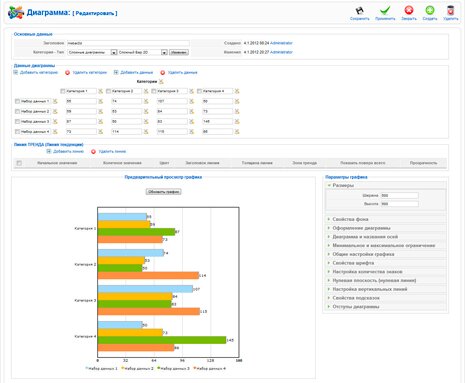Click the clear icon beside the Набор данных 4 field

55,132
